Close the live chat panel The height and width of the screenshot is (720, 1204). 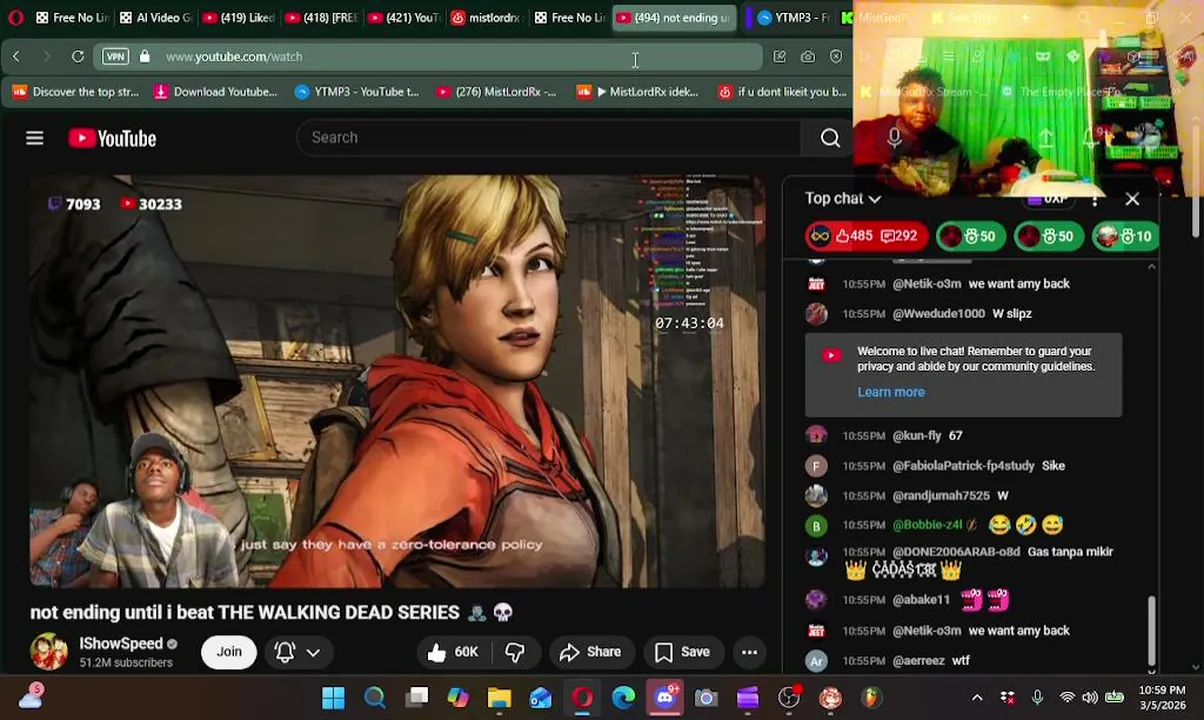pyautogui.click(x=1132, y=199)
